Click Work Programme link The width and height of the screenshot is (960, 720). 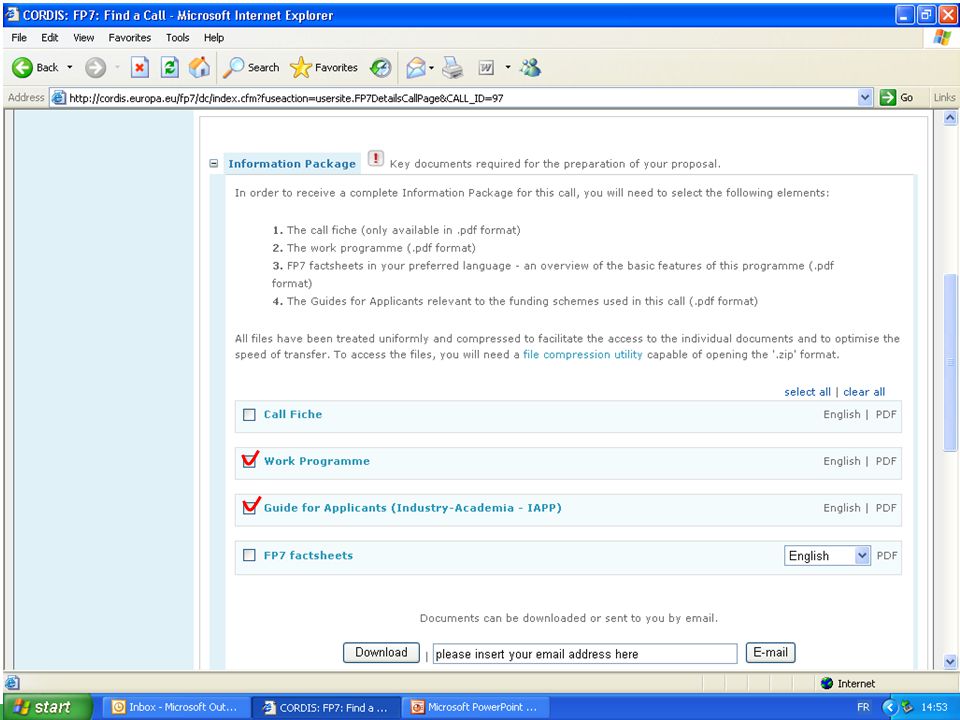(317, 461)
